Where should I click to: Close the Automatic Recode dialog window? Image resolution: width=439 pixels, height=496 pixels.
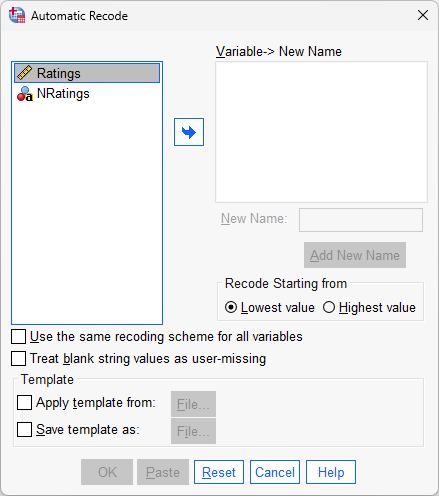pyautogui.click(x=423, y=15)
